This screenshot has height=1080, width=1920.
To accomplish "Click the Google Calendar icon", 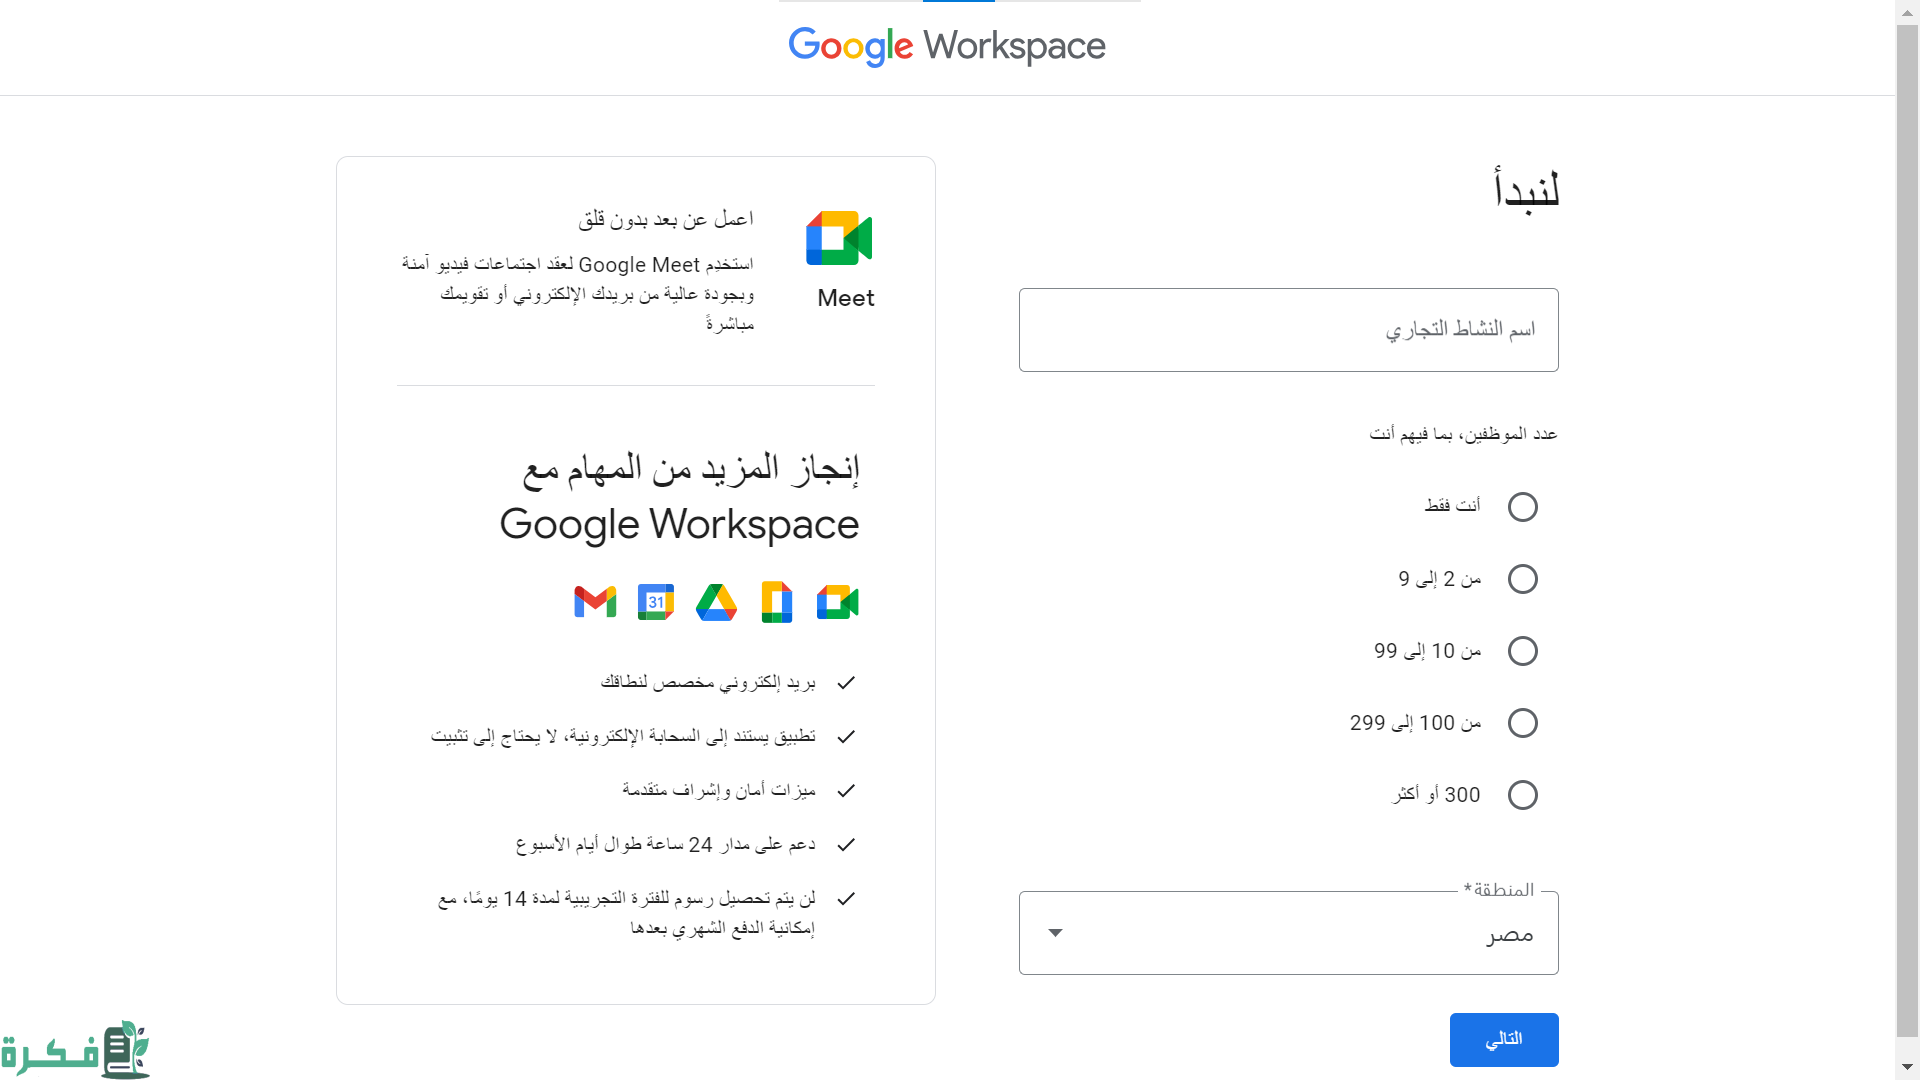I will (x=656, y=602).
